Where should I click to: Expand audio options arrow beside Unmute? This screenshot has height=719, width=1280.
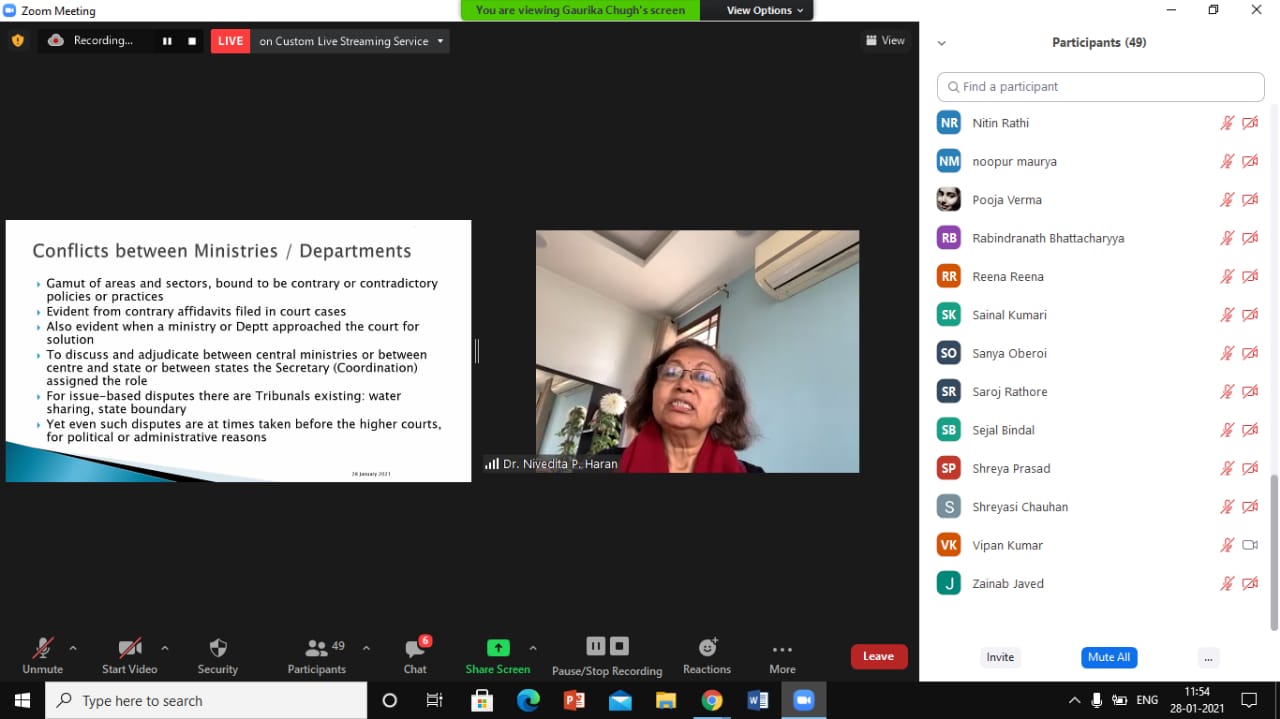point(73,648)
